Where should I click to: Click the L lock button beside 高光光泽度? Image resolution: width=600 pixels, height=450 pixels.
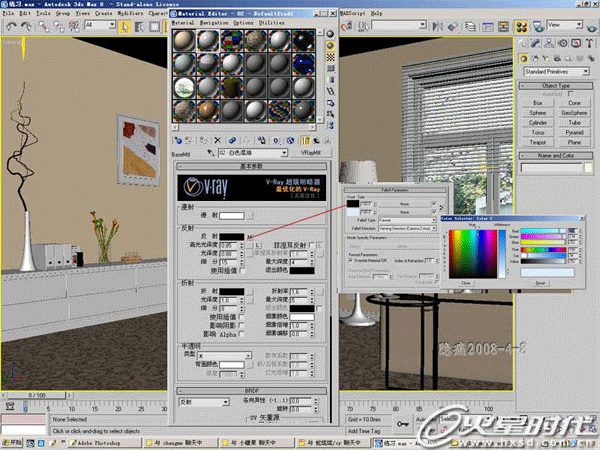click(258, 245)
